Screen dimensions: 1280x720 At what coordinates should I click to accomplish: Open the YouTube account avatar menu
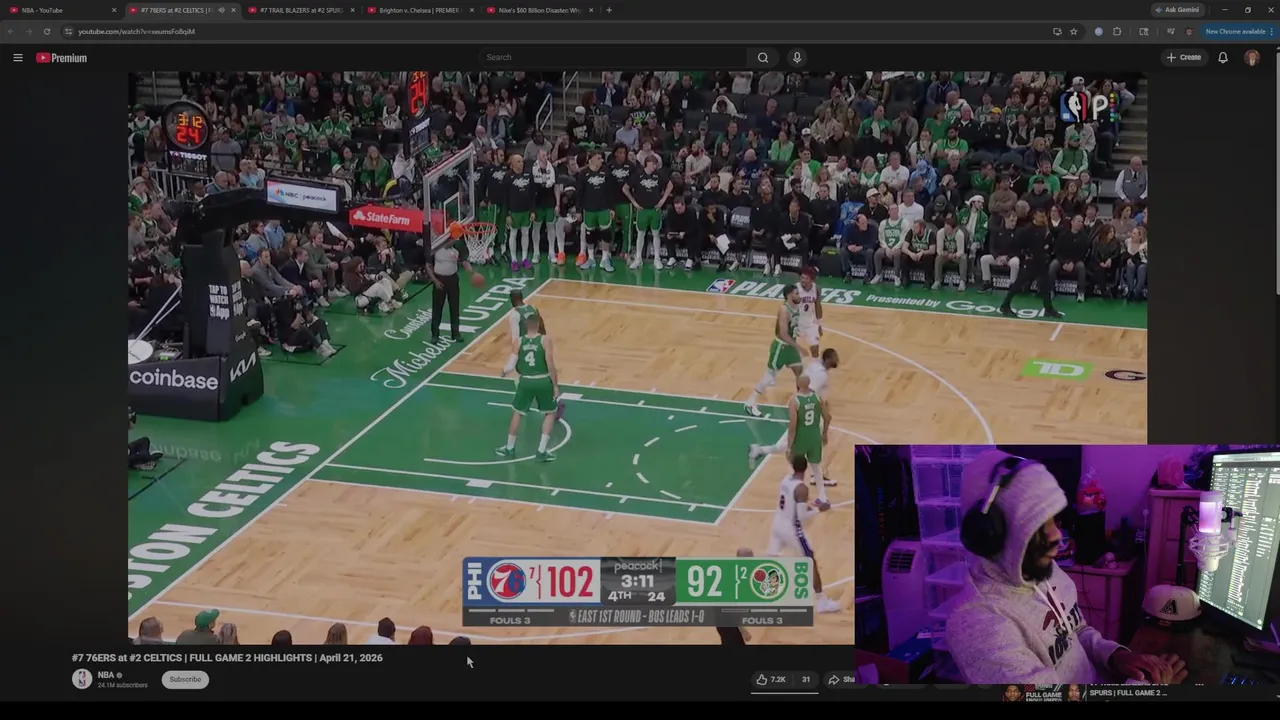point(1252,58)
